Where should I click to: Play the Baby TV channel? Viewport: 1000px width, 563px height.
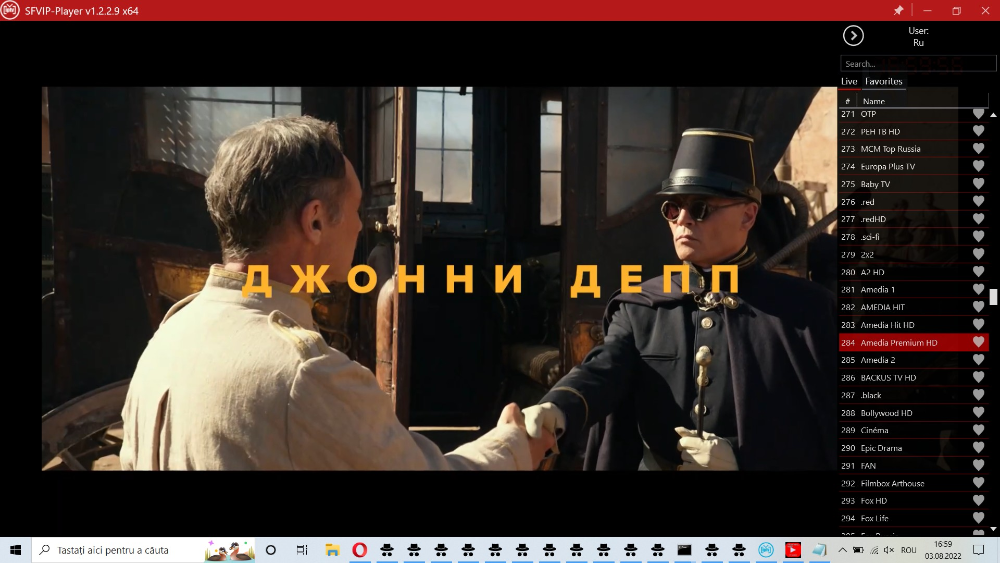click(x=913, y=184)
